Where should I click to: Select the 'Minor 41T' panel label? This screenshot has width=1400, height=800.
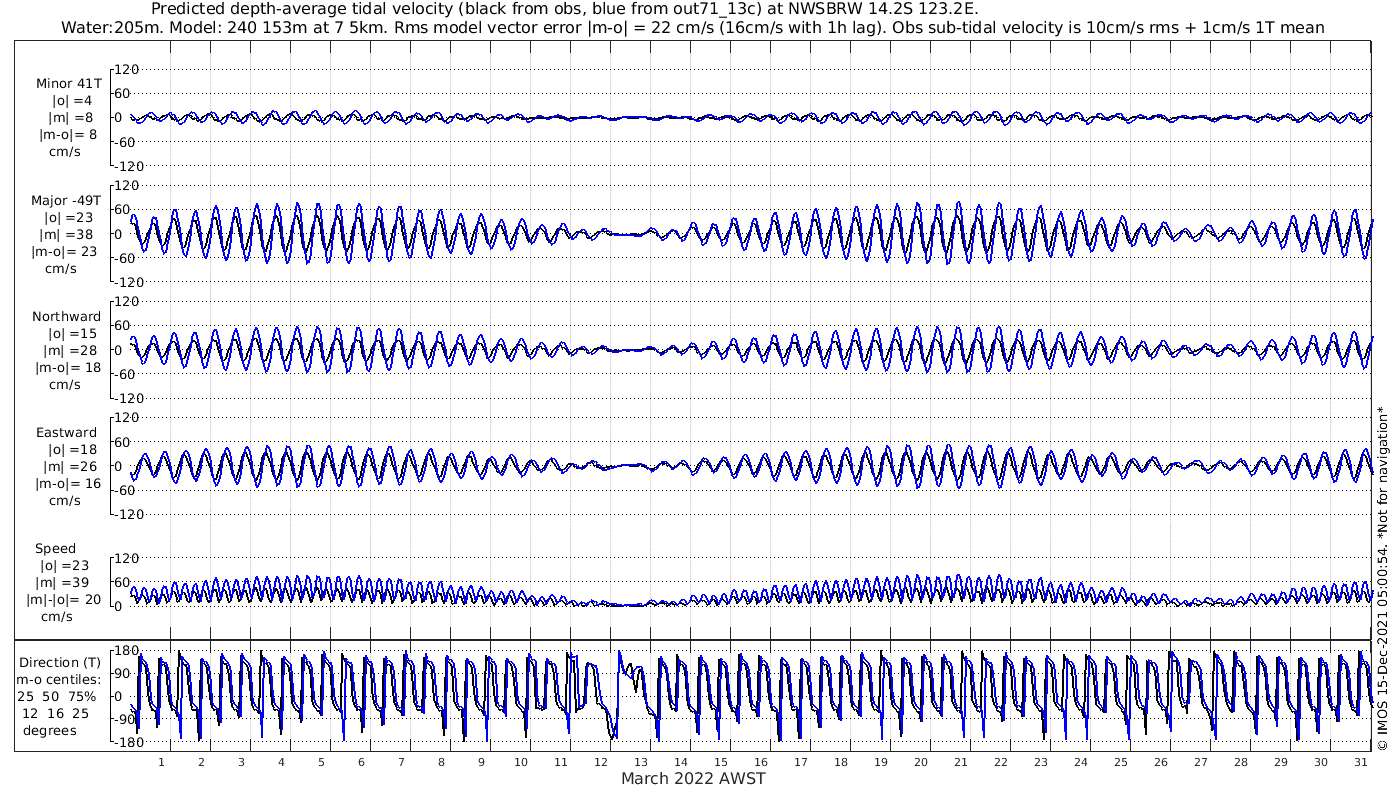pyautogui.click(x=68, y=84)
